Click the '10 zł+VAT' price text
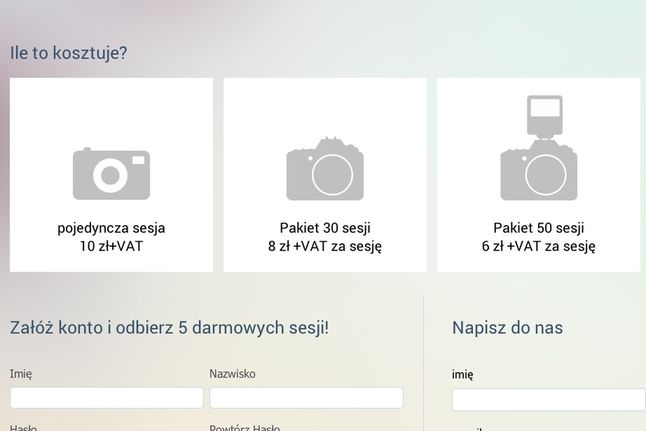The width and height of the screenshot is (646, 431). click(x=111, y=246)
